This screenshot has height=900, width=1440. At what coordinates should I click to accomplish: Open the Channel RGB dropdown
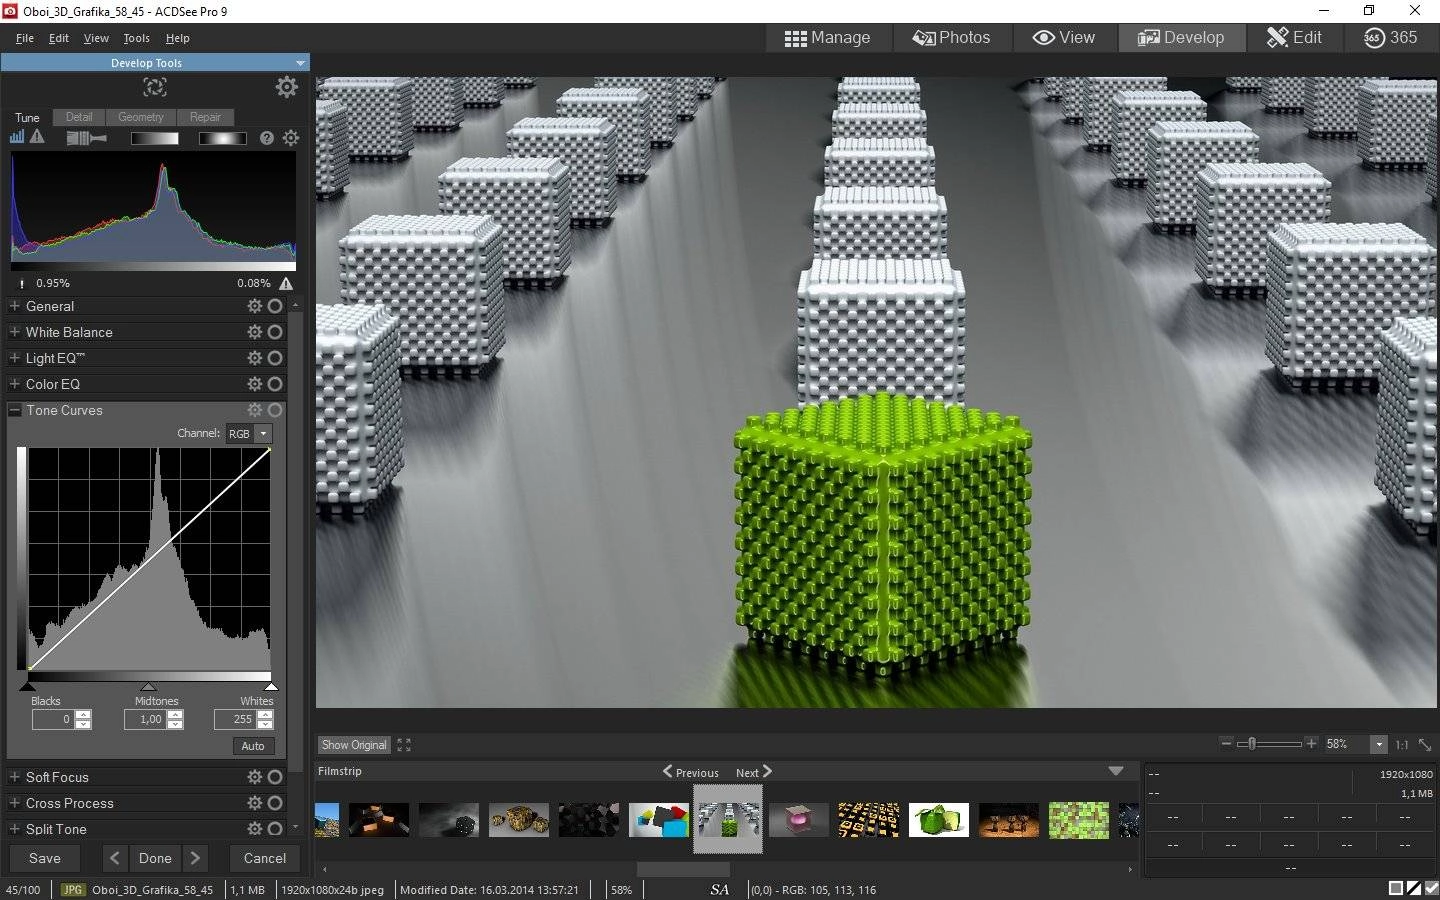(x=249, y=434)
